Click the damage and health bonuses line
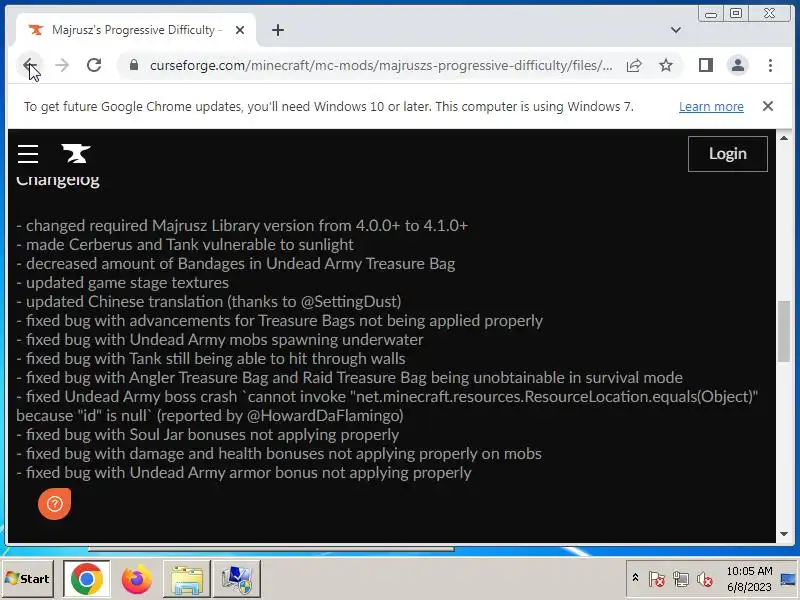800x600 pixels. point(279,454)
